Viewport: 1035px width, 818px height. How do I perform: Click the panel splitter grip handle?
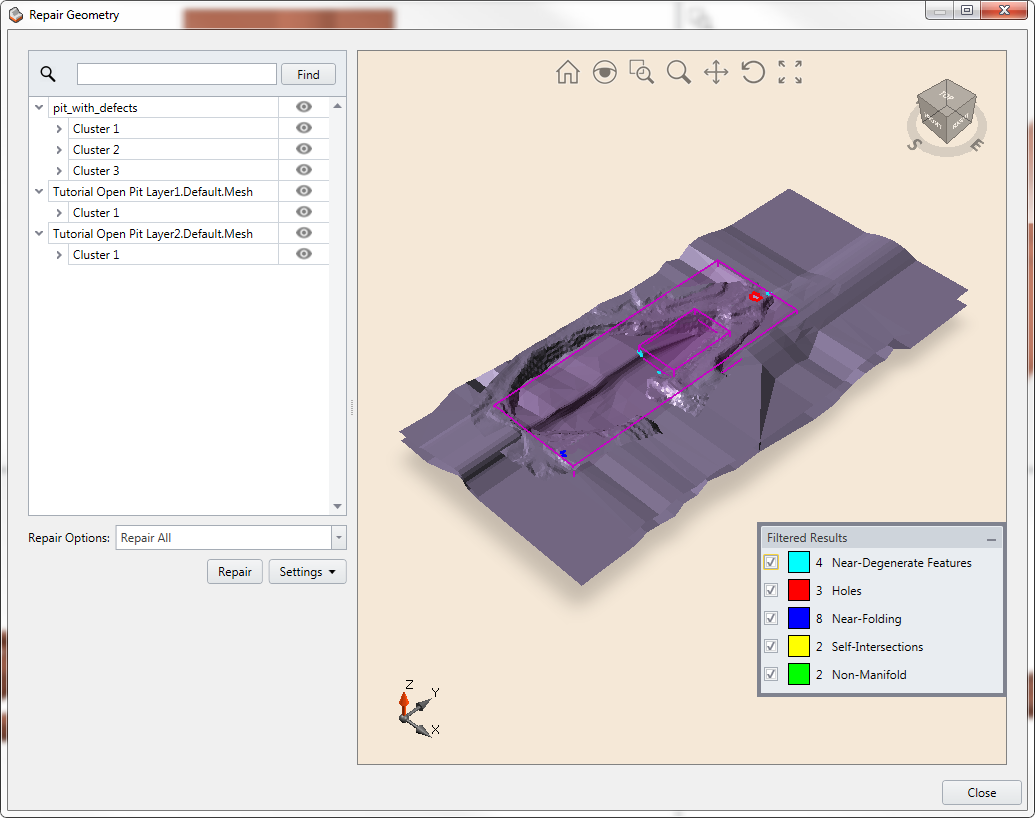tap(352, 407)
